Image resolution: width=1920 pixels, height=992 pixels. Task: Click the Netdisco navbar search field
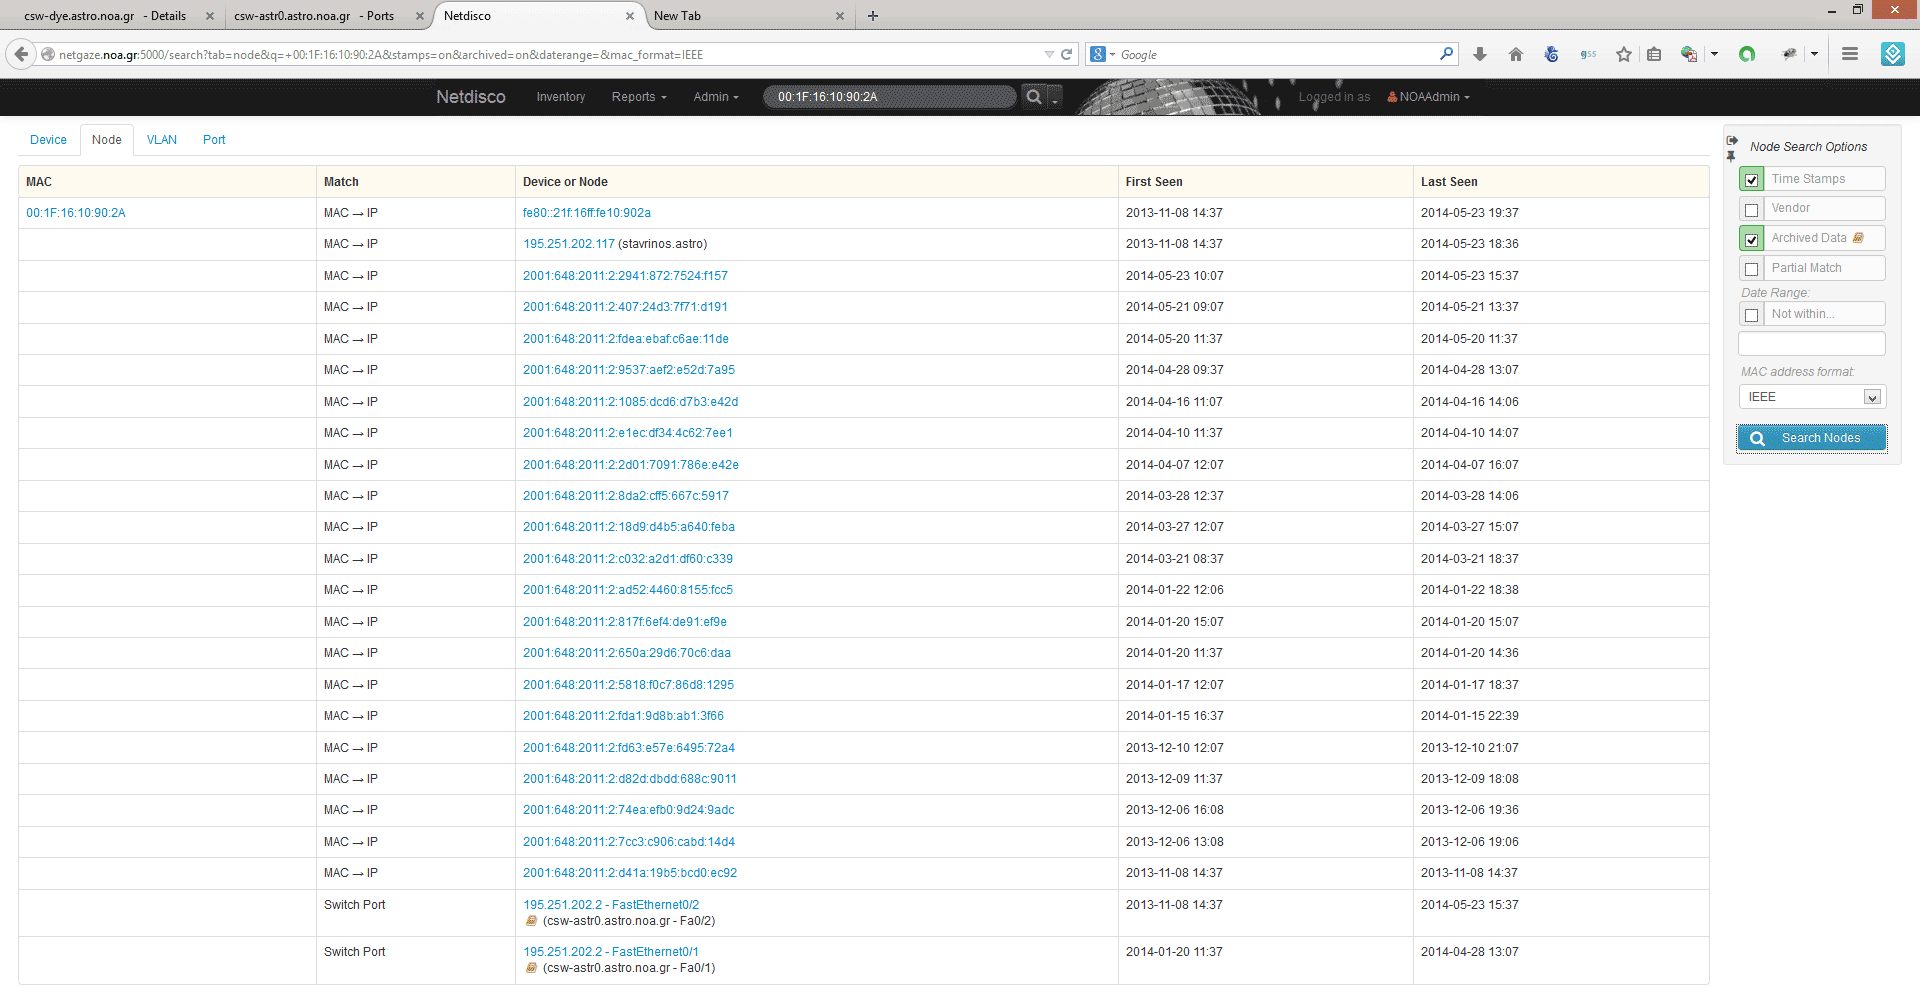point(890,97)
